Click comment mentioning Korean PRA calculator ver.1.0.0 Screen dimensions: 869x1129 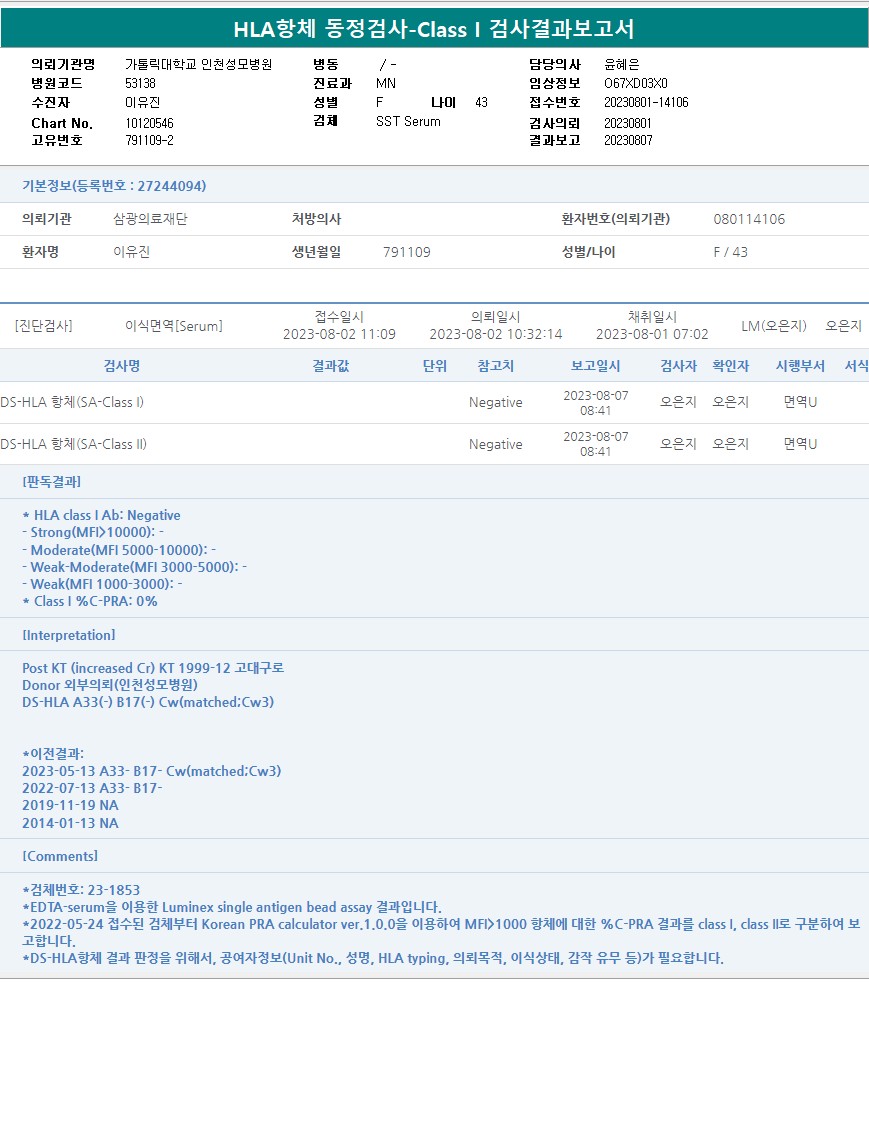click(x=441, y=932)
